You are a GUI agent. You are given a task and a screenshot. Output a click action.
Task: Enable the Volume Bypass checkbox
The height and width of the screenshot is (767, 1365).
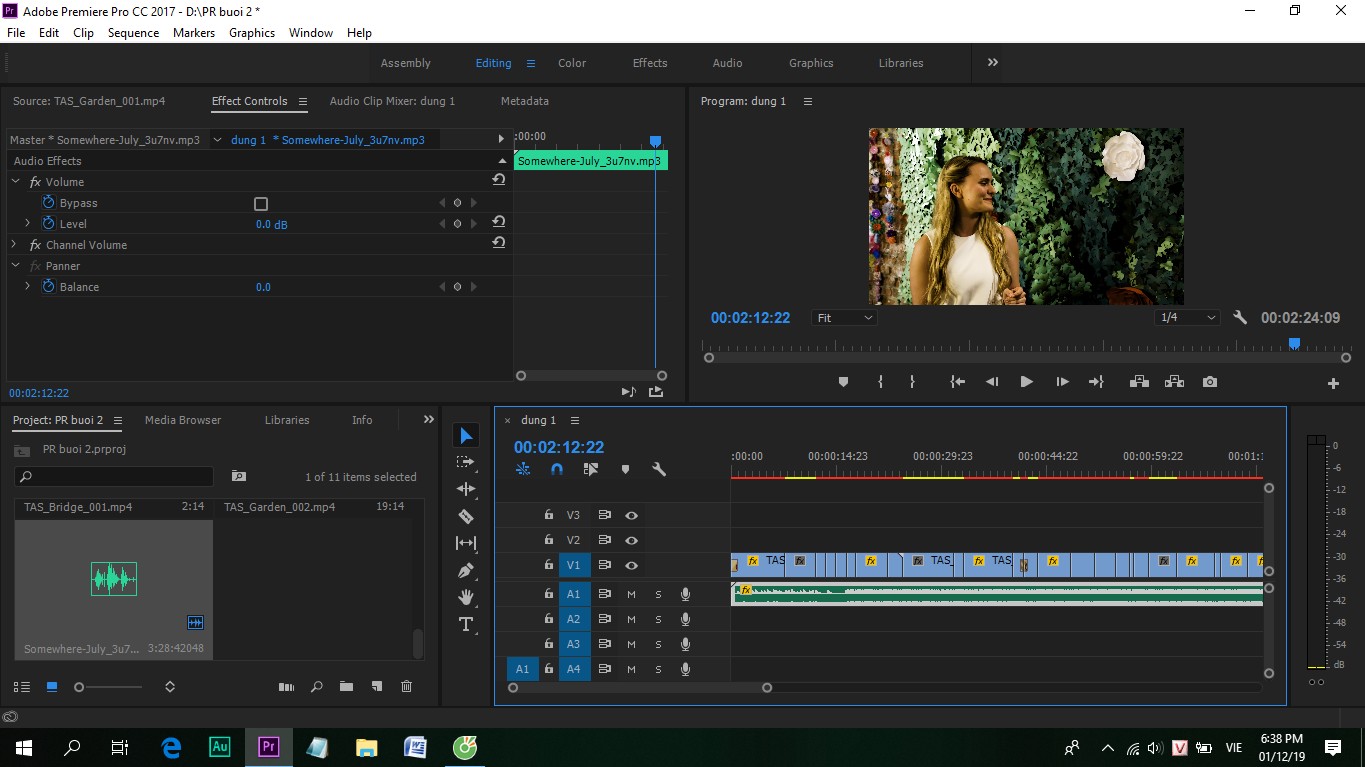[x=261, y=203]
